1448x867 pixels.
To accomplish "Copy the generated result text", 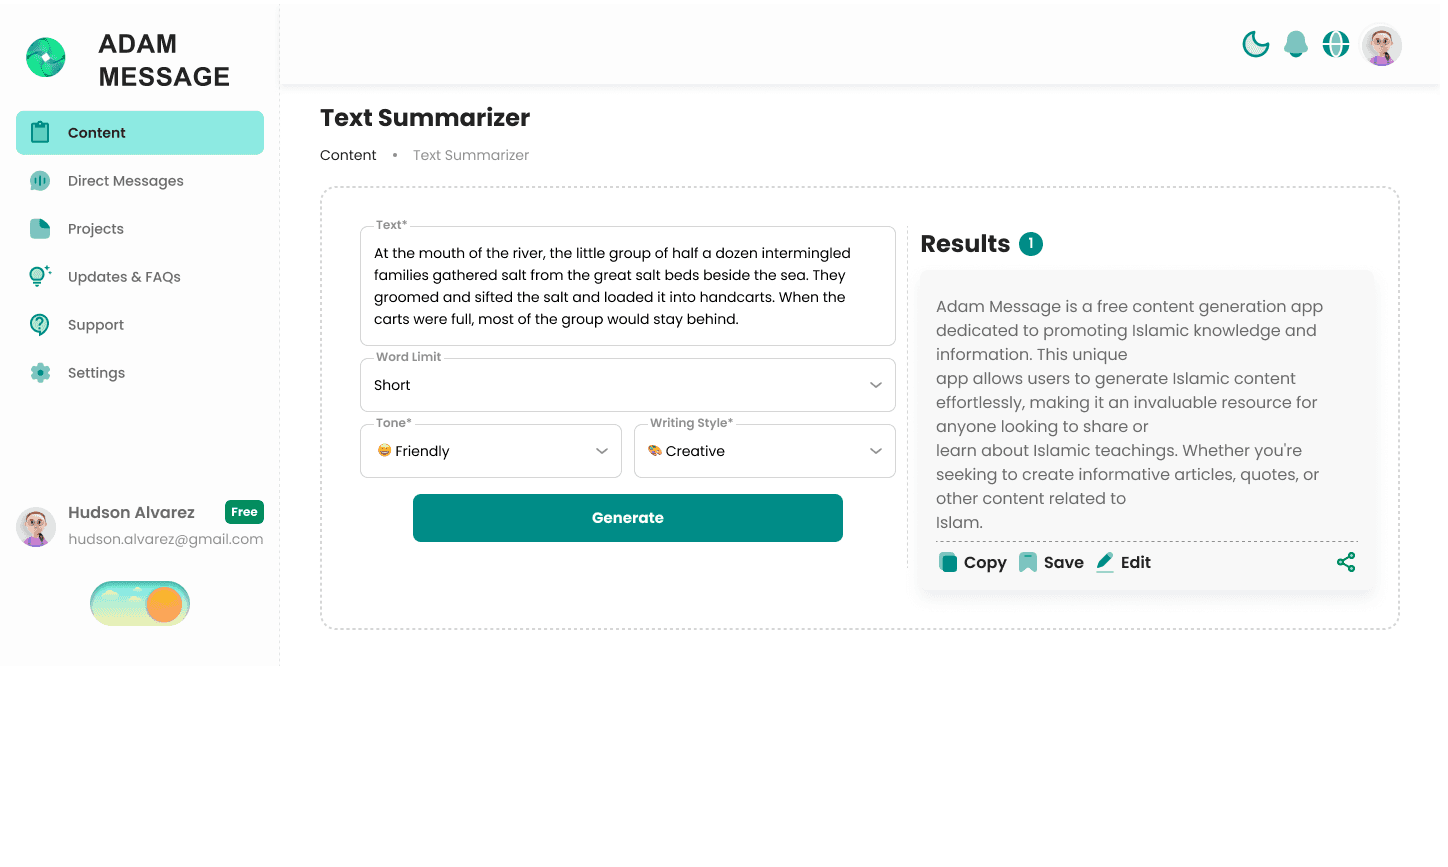I will point(973,562).
